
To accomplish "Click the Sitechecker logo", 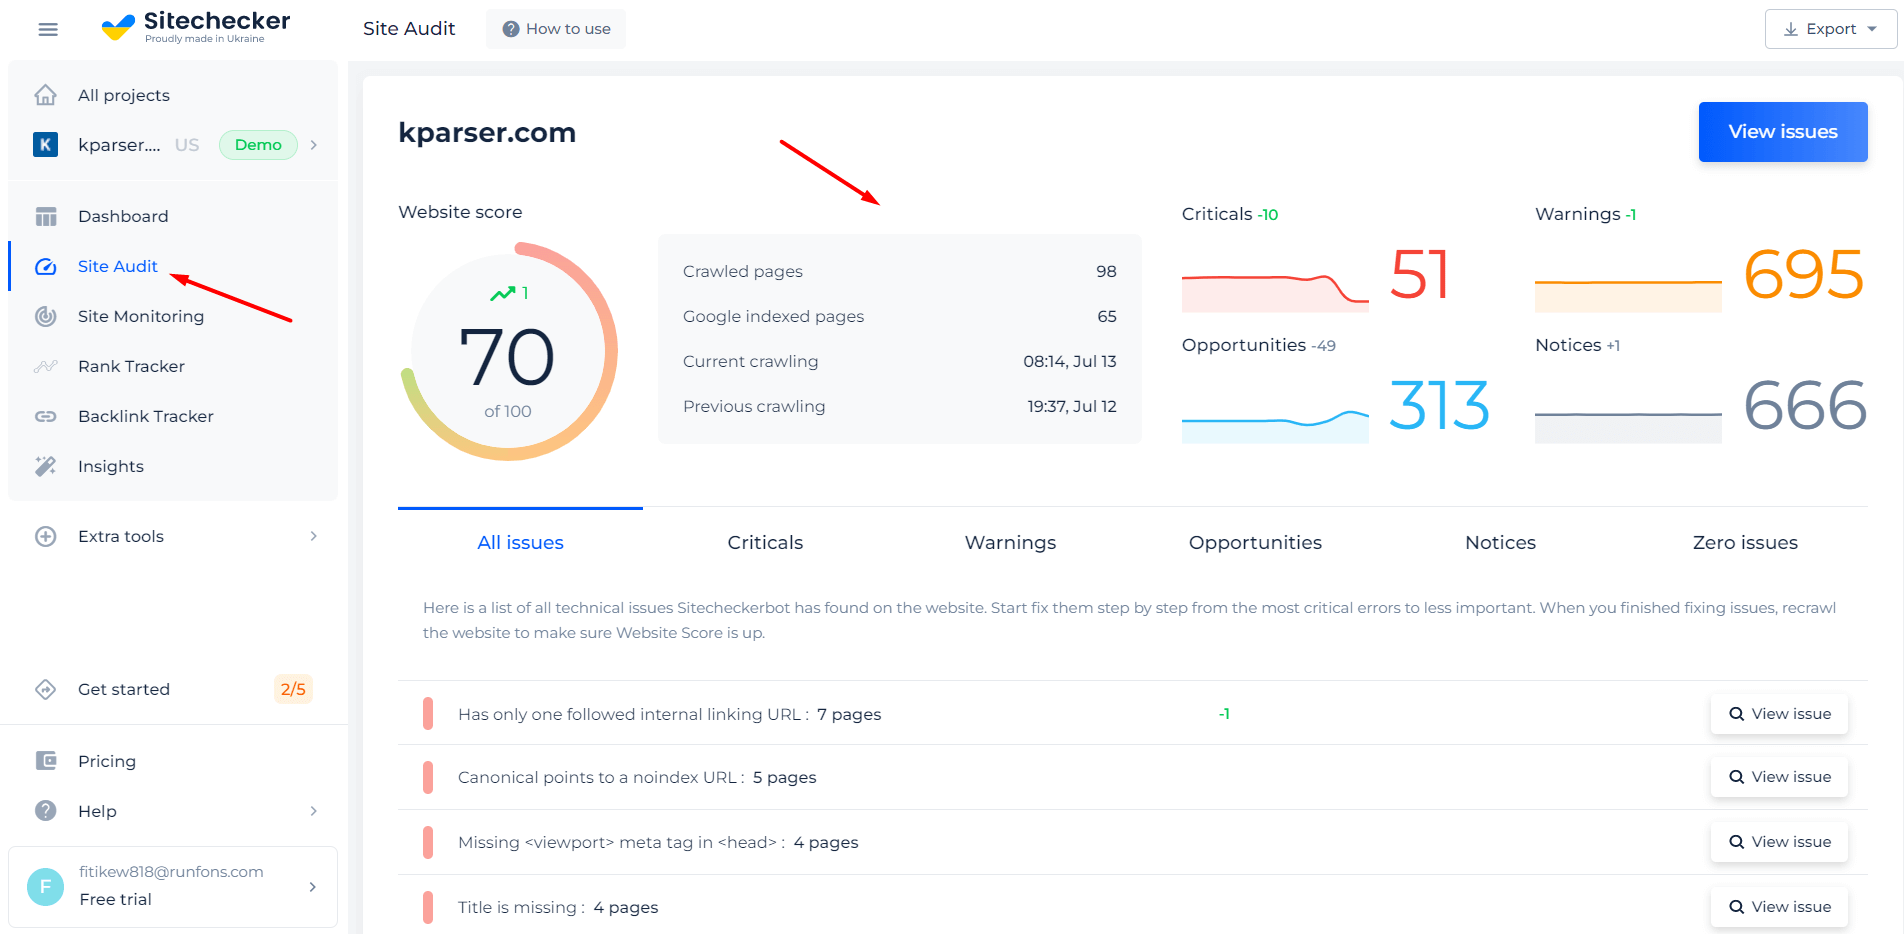I will click(196, 27).
